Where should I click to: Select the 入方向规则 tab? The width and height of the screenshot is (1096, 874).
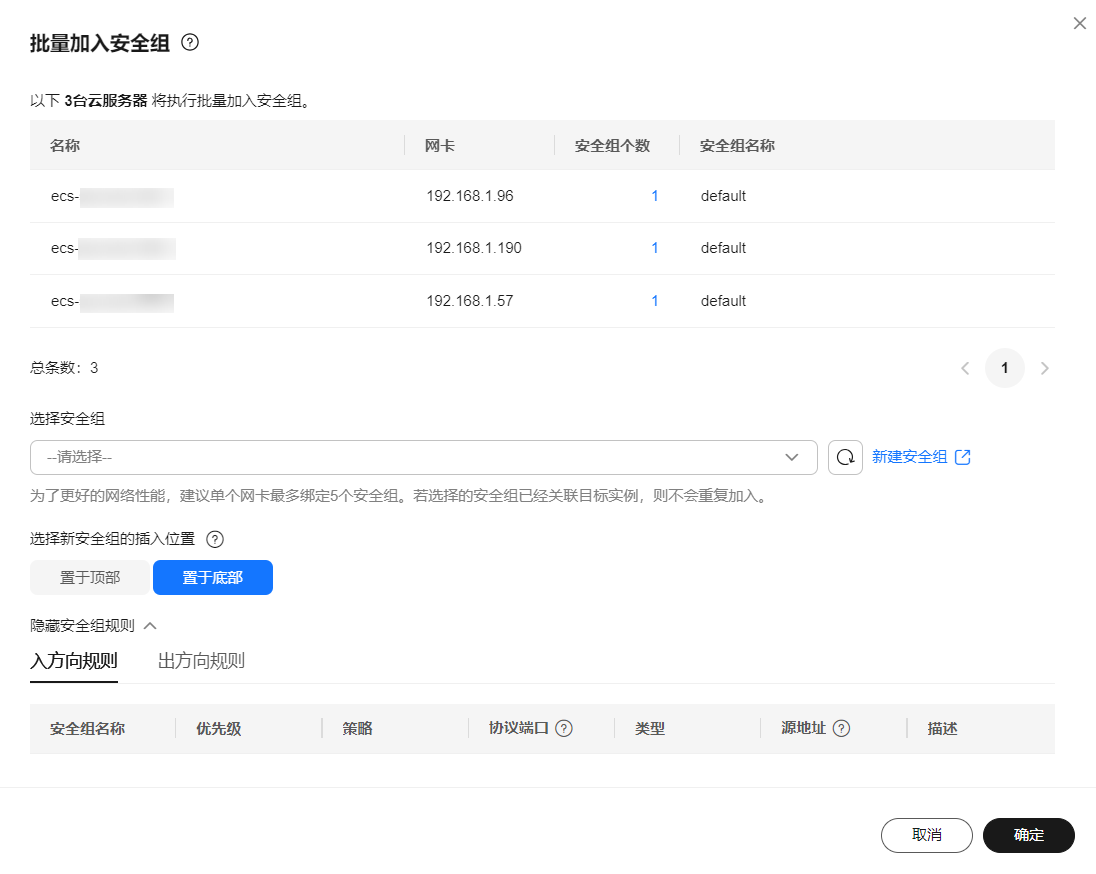74,661
